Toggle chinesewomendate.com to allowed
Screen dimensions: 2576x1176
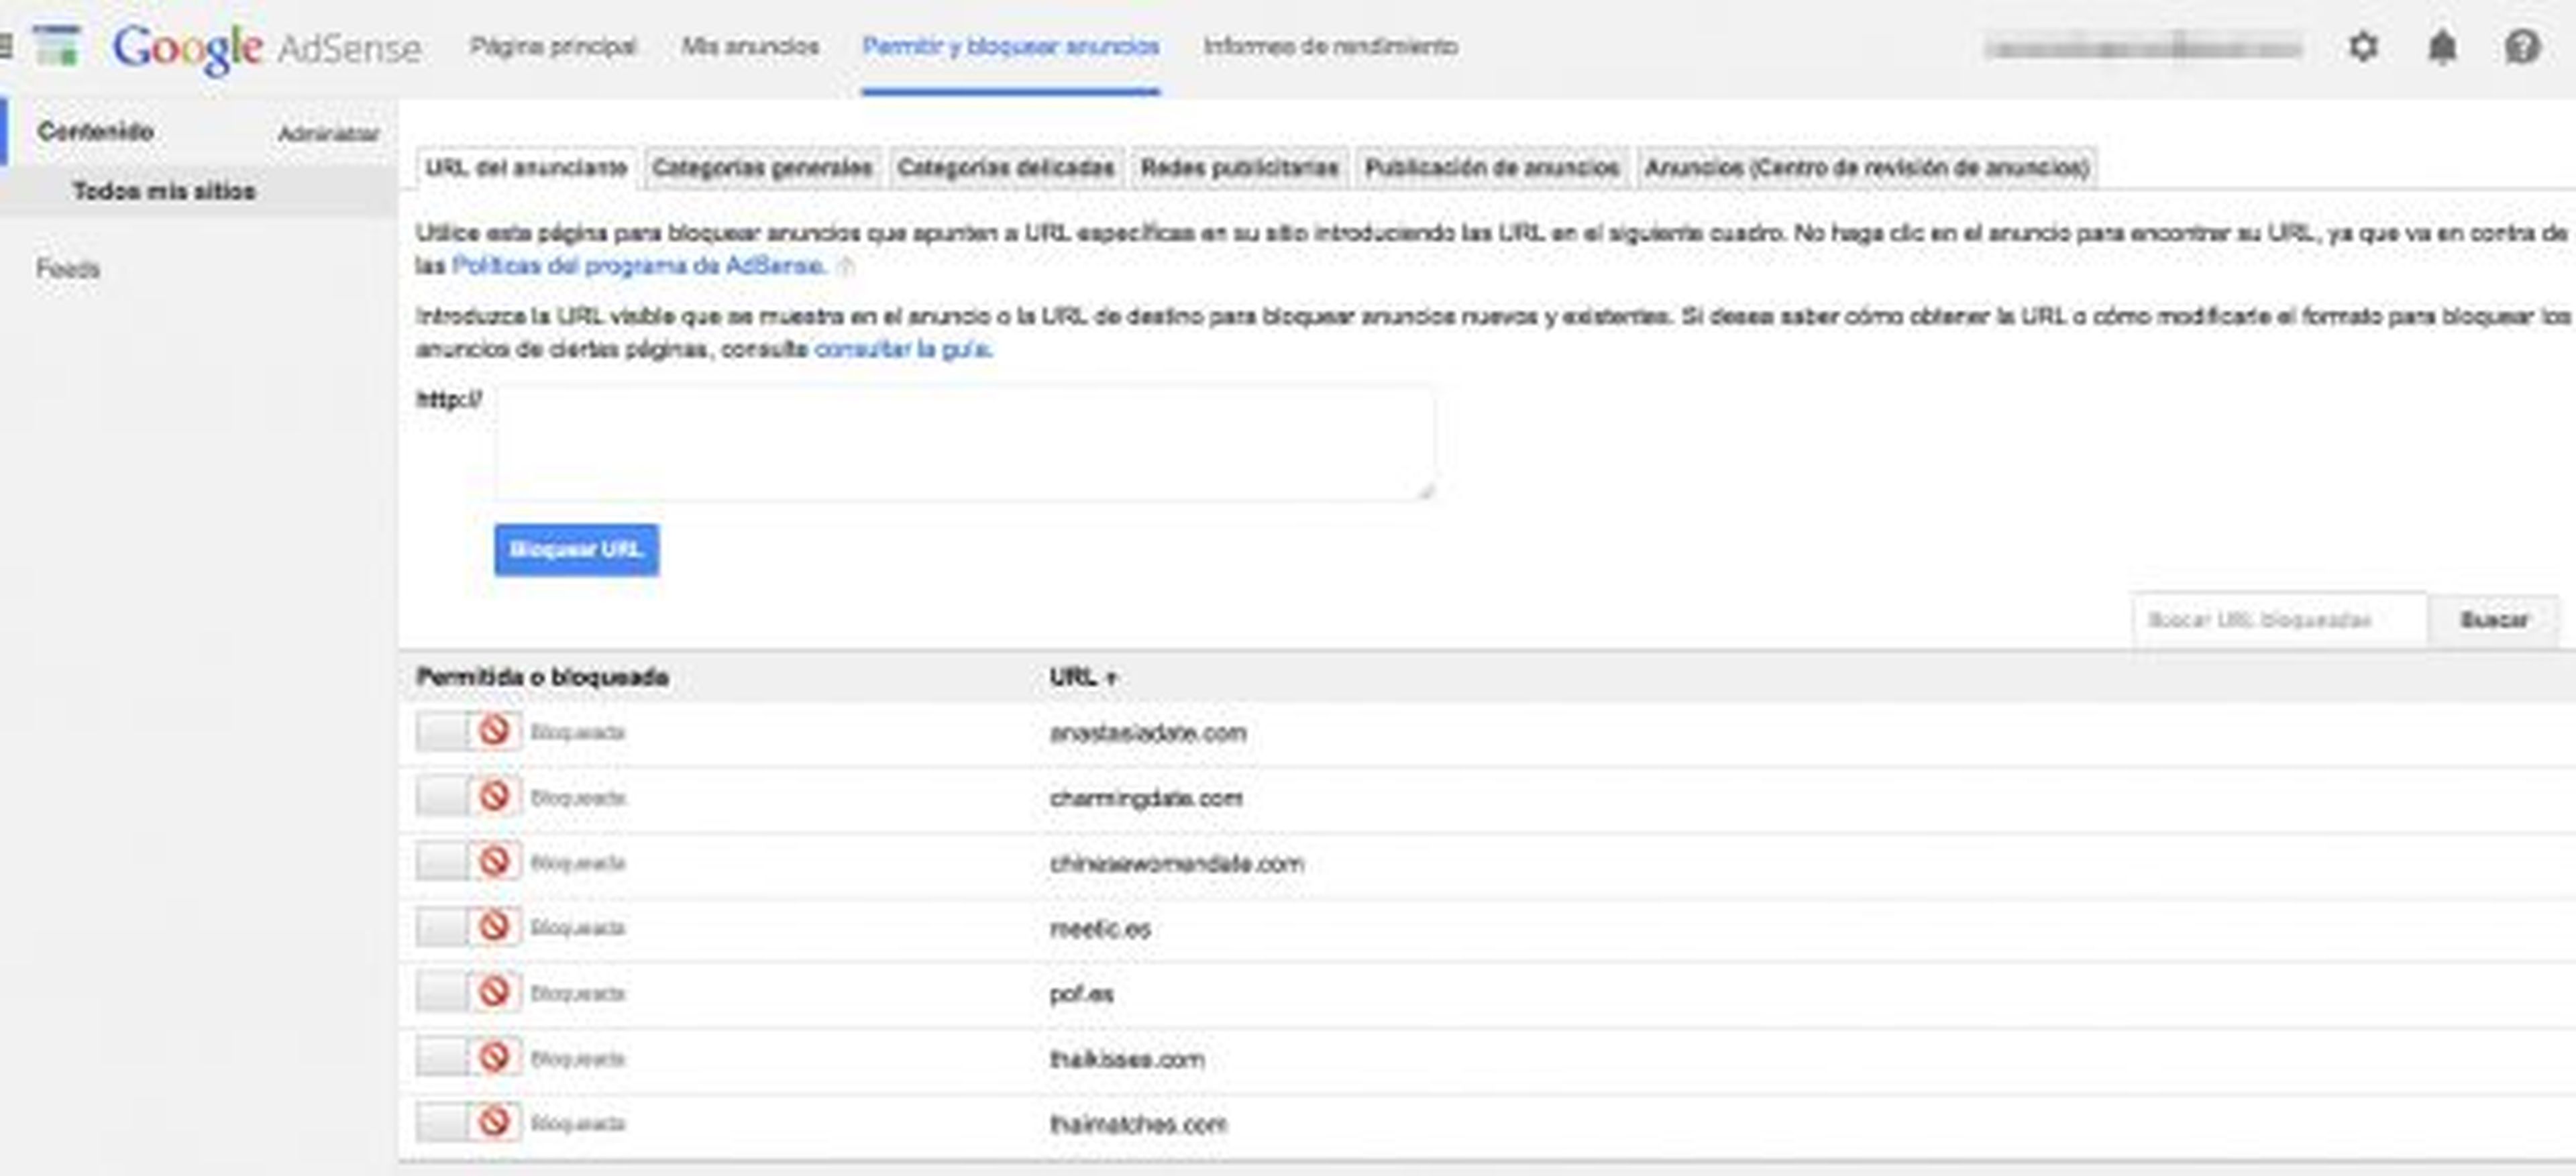(x=442, y=861)
